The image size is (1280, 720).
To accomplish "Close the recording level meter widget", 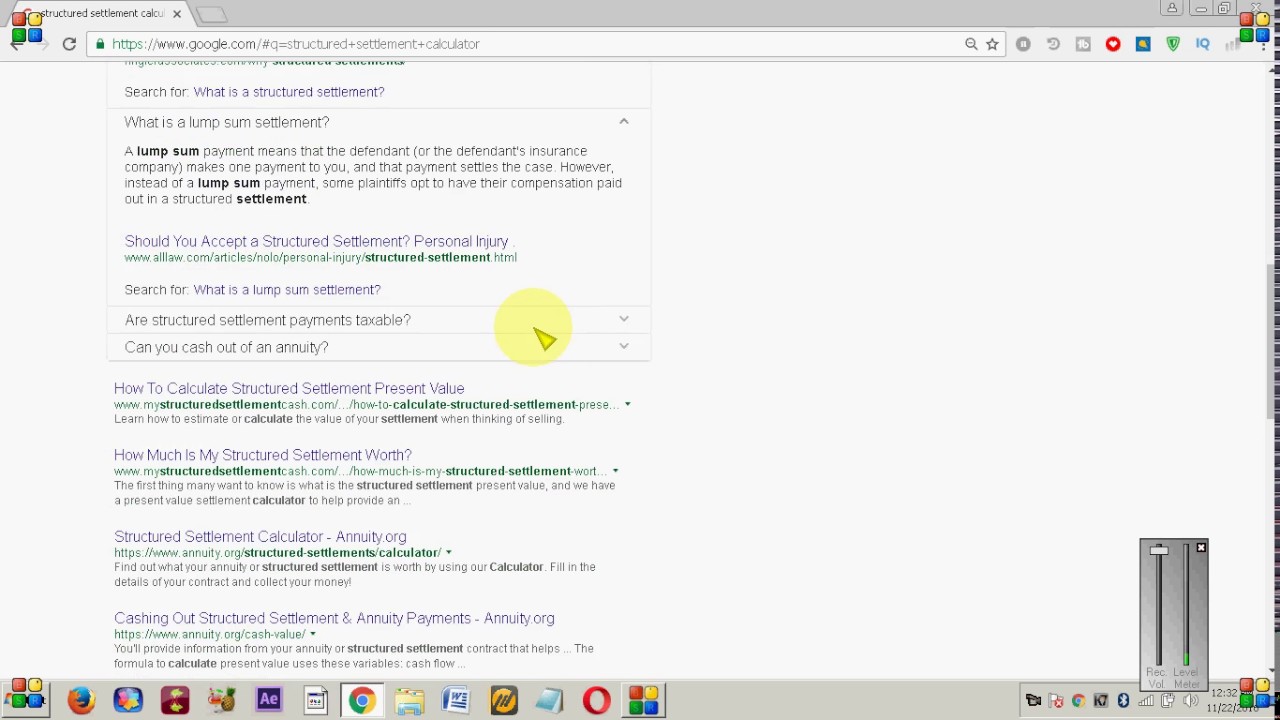I will pyautogui.click(x=1201, y=548).
